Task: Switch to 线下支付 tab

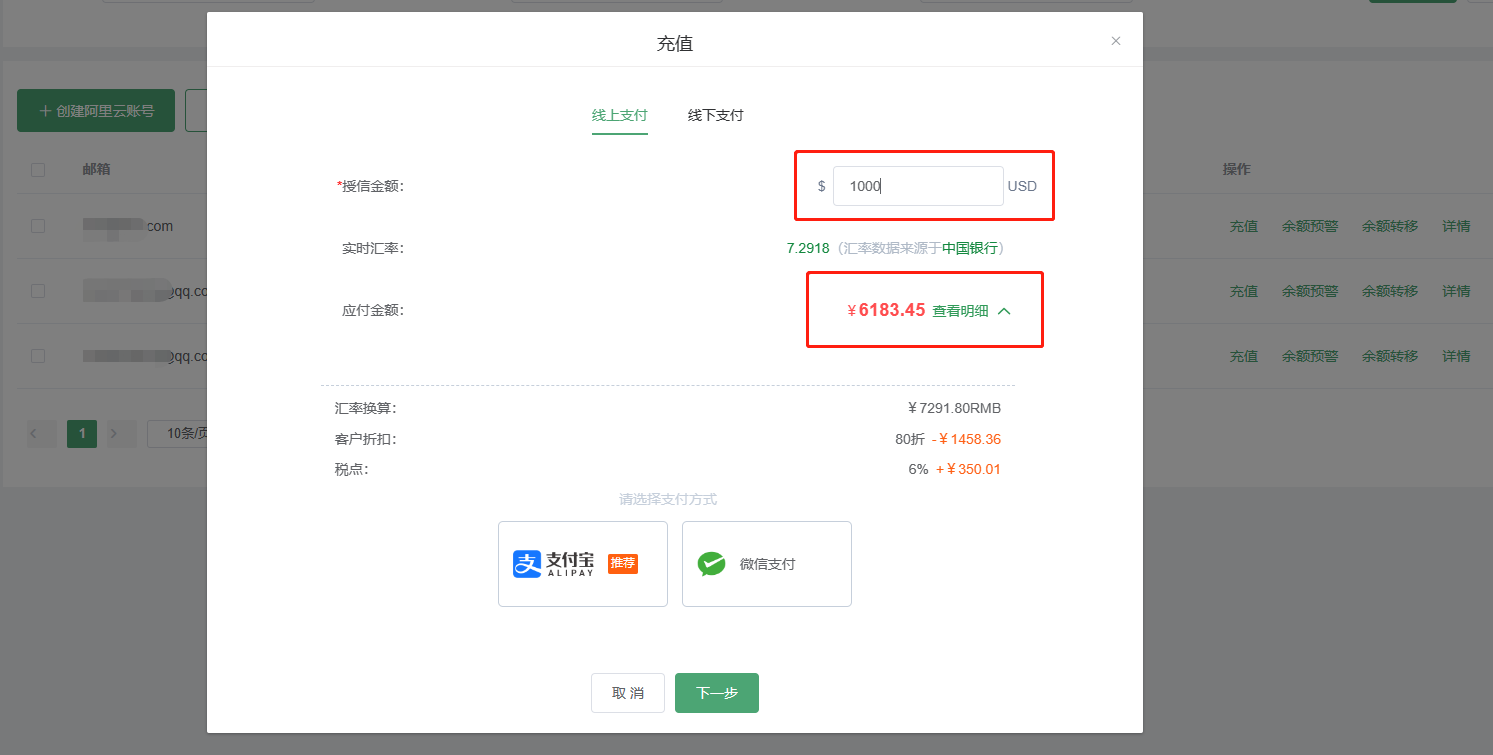Action: pos(715,115)
